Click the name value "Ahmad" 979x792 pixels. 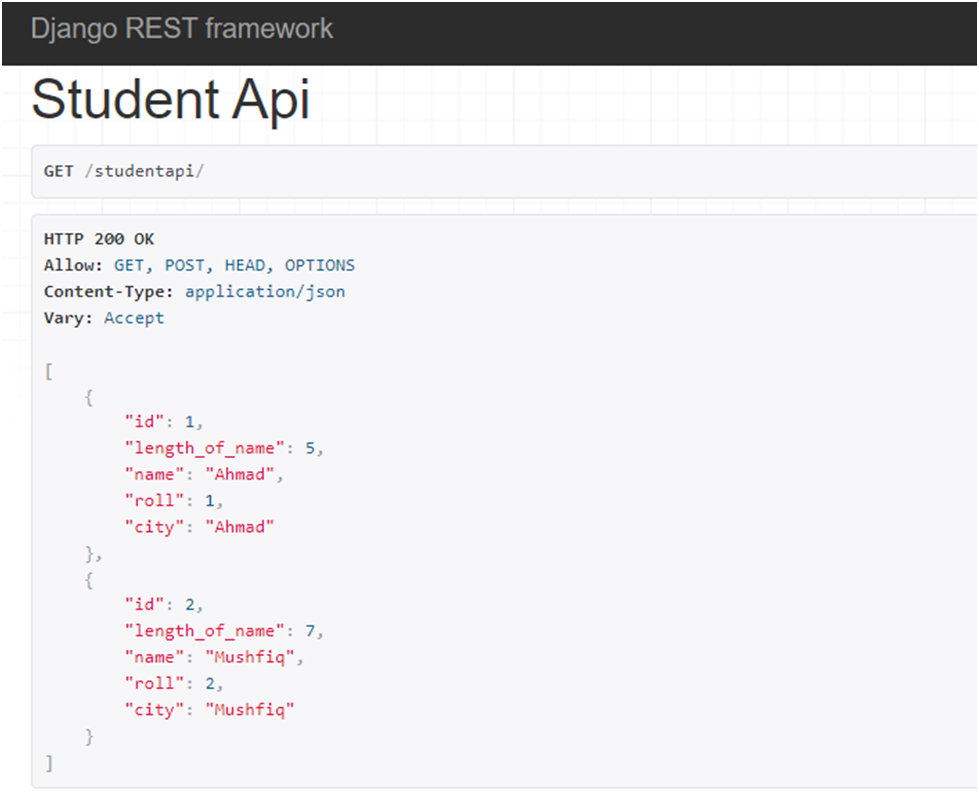click(x=240, y=475)
